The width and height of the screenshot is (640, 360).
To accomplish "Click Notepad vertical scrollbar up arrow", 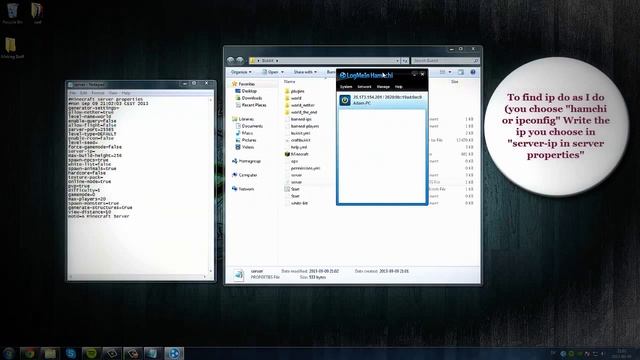I will click(x=211, y=100).
